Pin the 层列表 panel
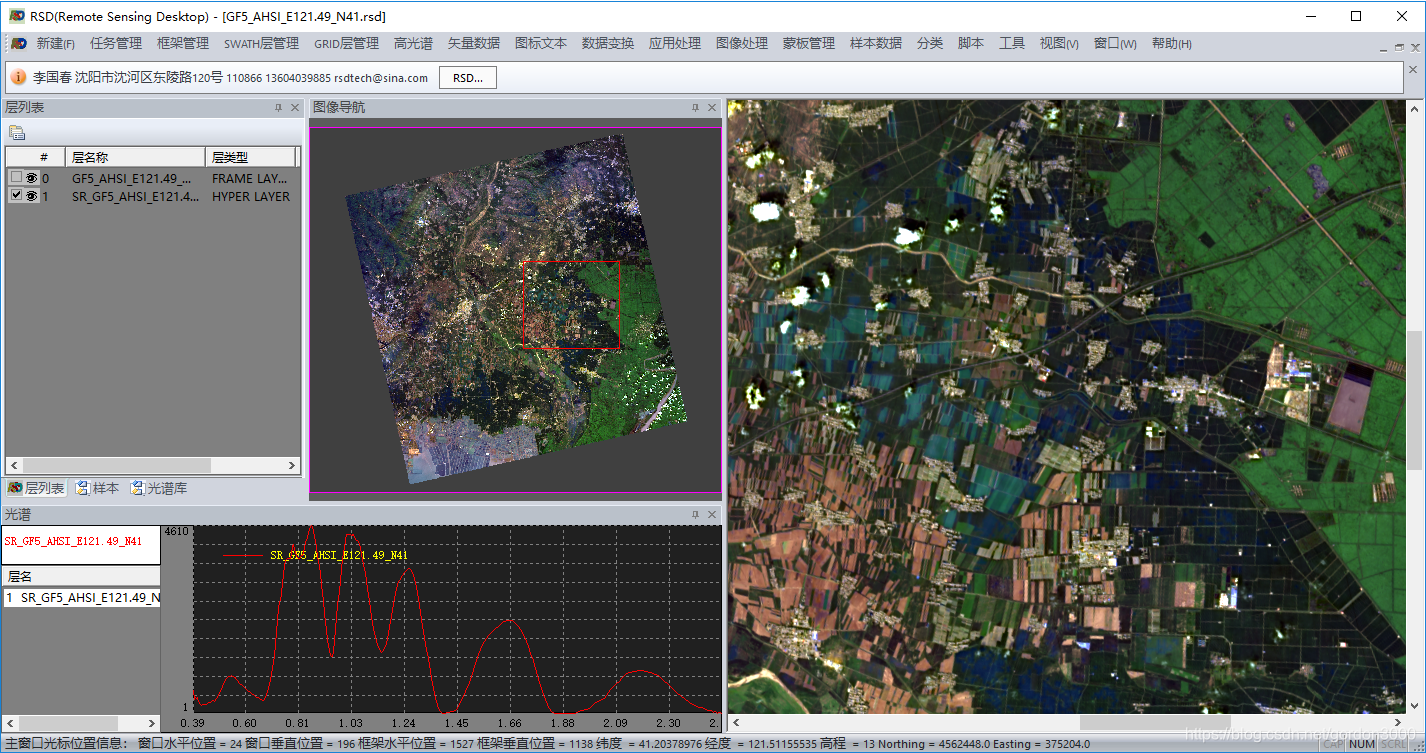This screenshot has height=753, width=1426. 279,108
